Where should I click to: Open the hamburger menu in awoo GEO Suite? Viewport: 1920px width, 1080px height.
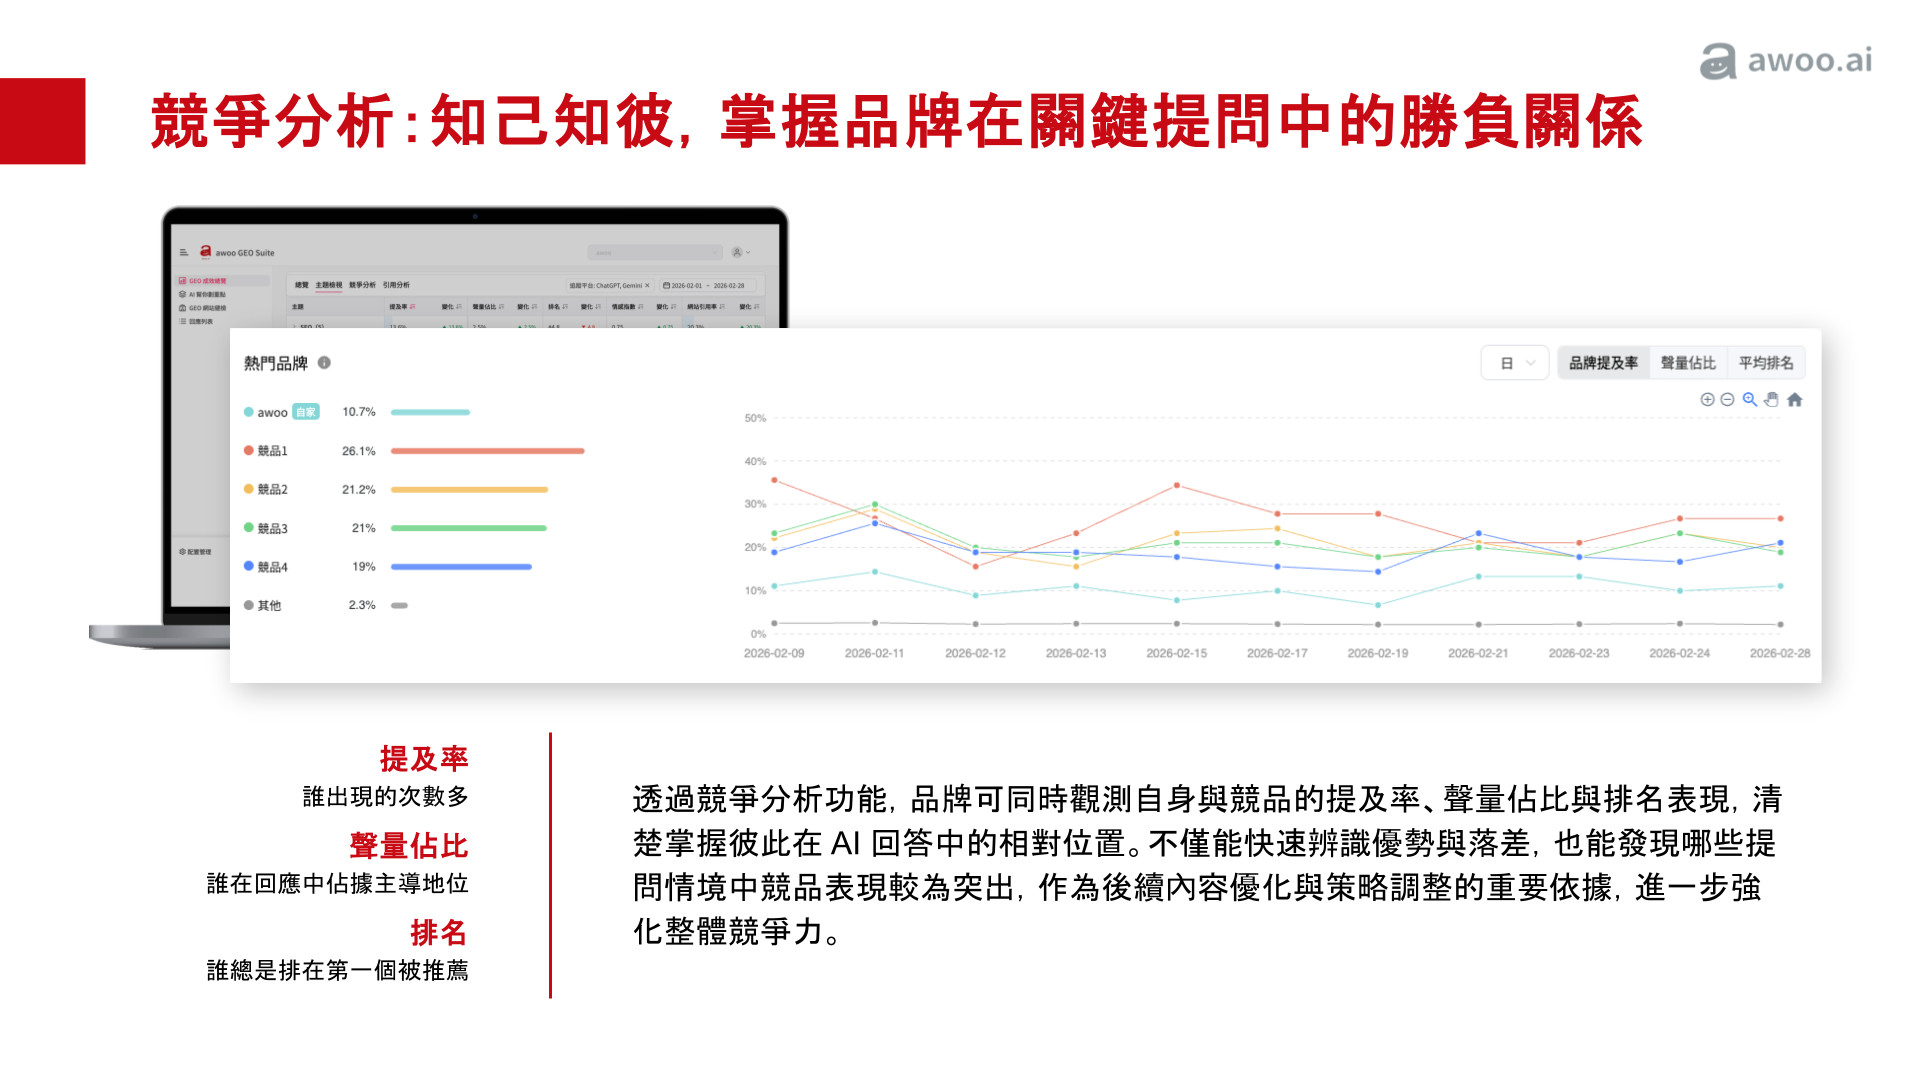184,253
